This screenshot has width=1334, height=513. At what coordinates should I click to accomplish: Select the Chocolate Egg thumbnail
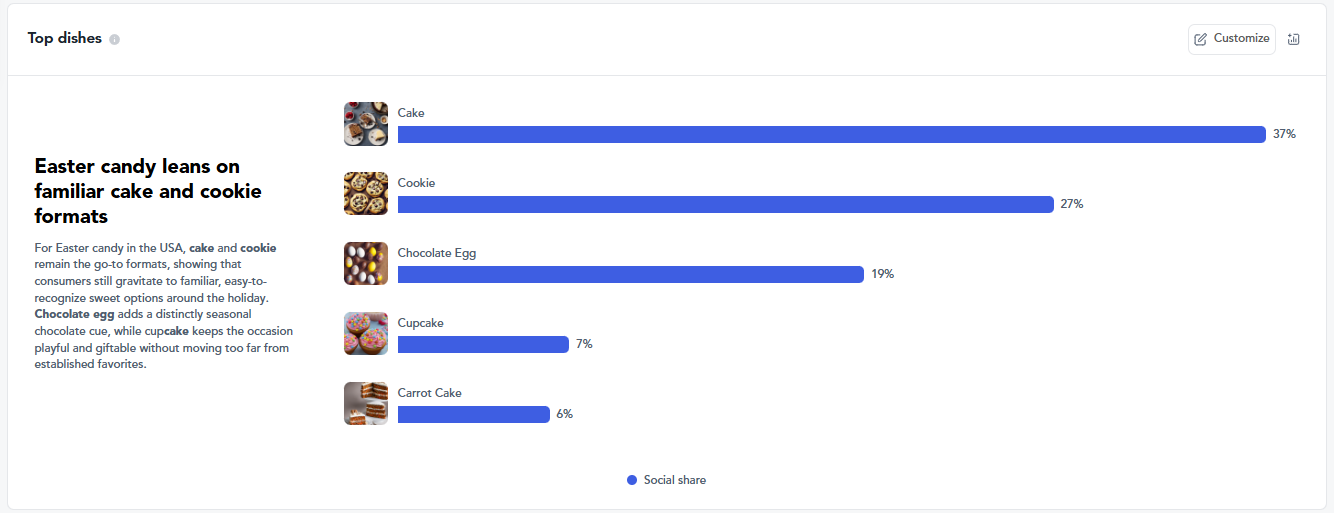click(366, 264)
